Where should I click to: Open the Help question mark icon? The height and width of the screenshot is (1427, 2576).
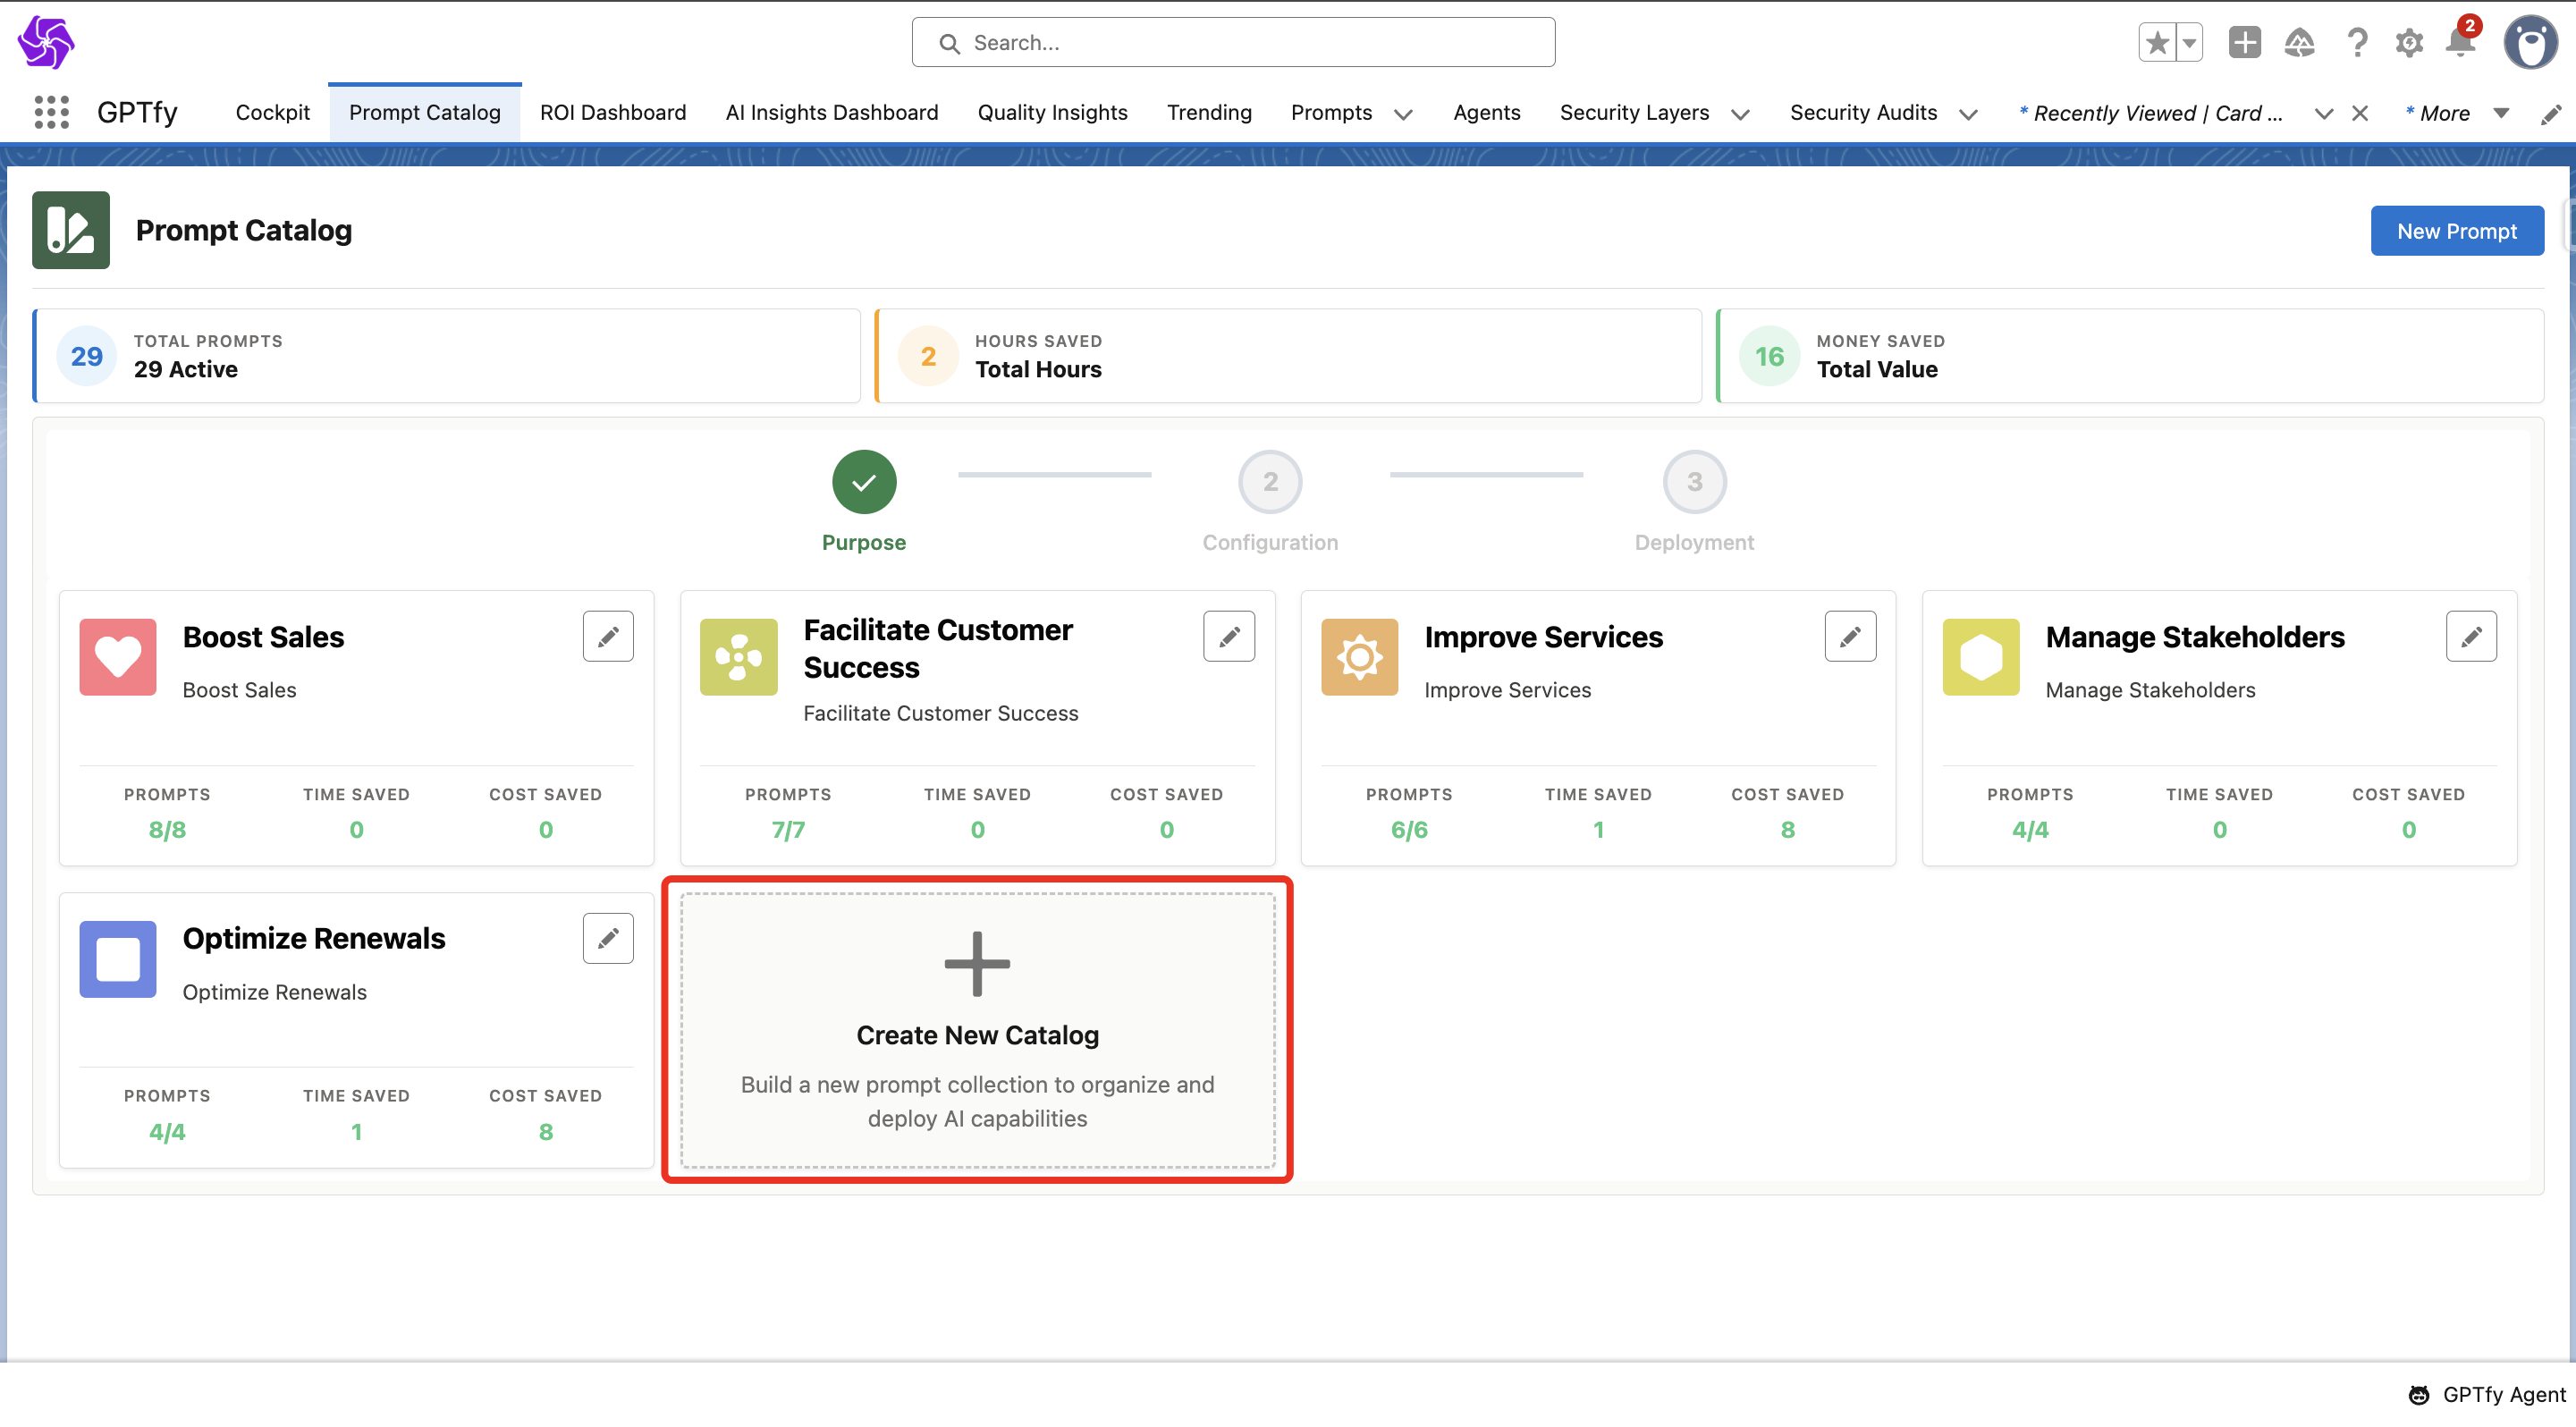point(2356,43)
